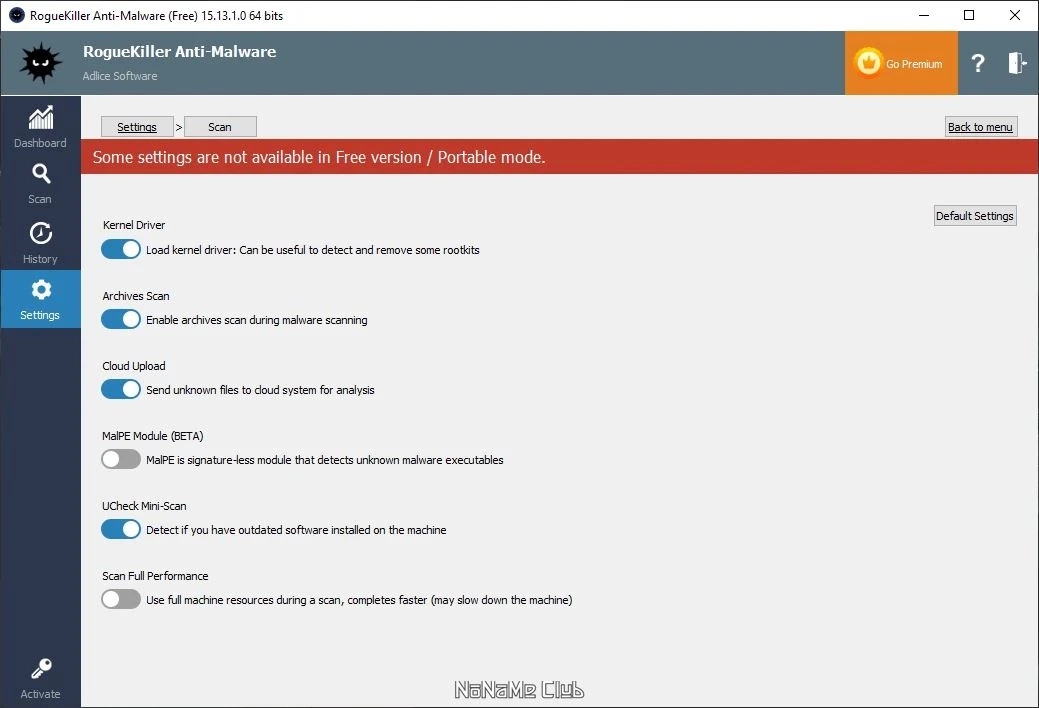Image resolution: width=1039 pixels, height=708 pixels.
Task: Select the Settings gear icon in sidebar
Action: pyautogui.click(x=40, y=290)
